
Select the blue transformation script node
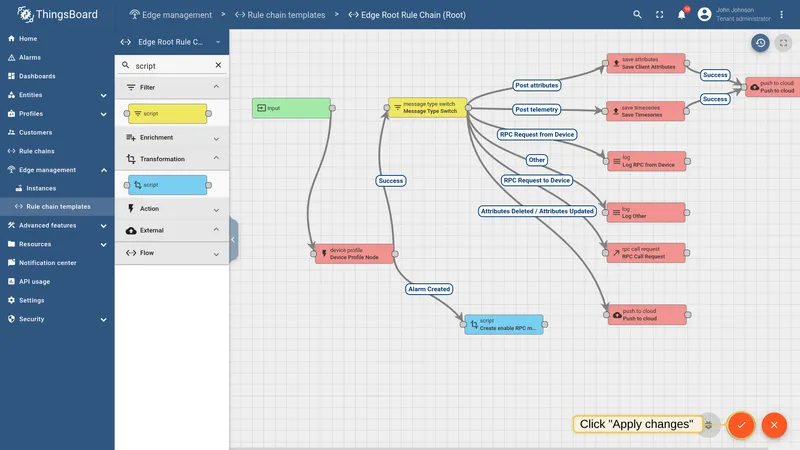click(x=168, y=185)
